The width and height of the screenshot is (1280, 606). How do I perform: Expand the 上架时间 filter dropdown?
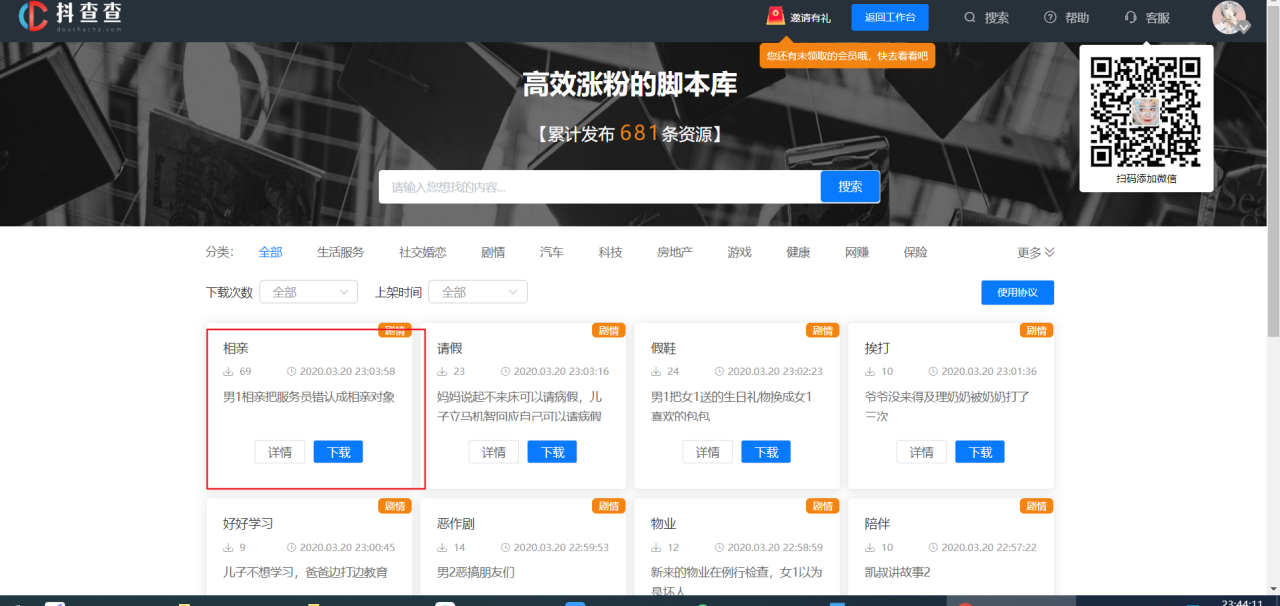tap(477, 291)
